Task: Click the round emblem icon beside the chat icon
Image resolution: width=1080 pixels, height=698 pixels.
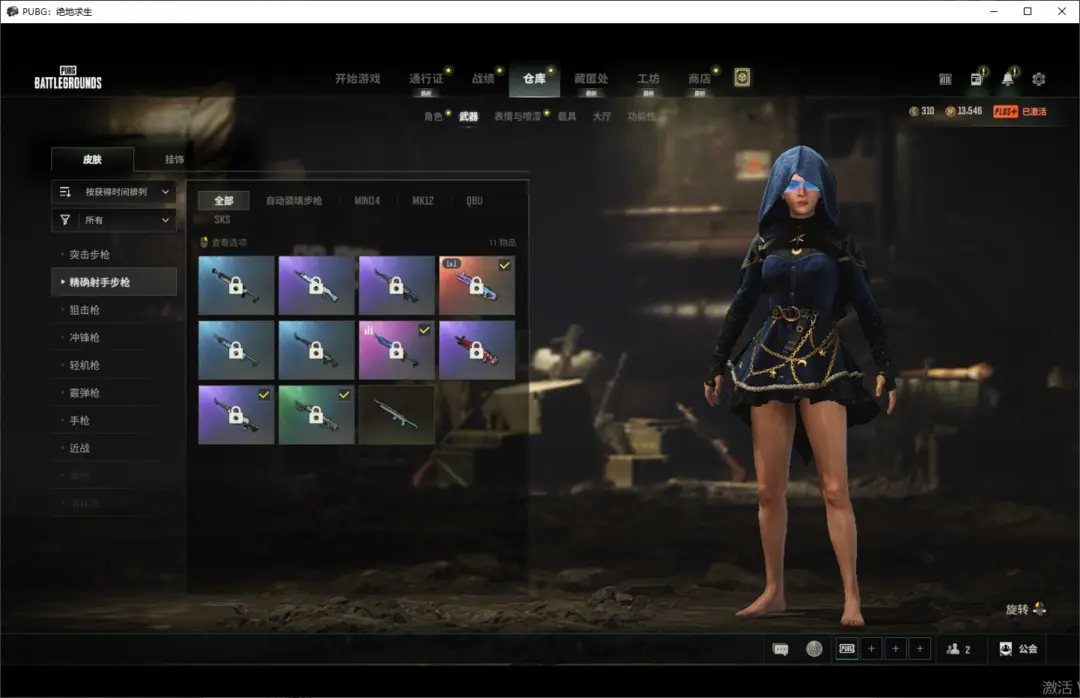Action: (x=814, y=649)
